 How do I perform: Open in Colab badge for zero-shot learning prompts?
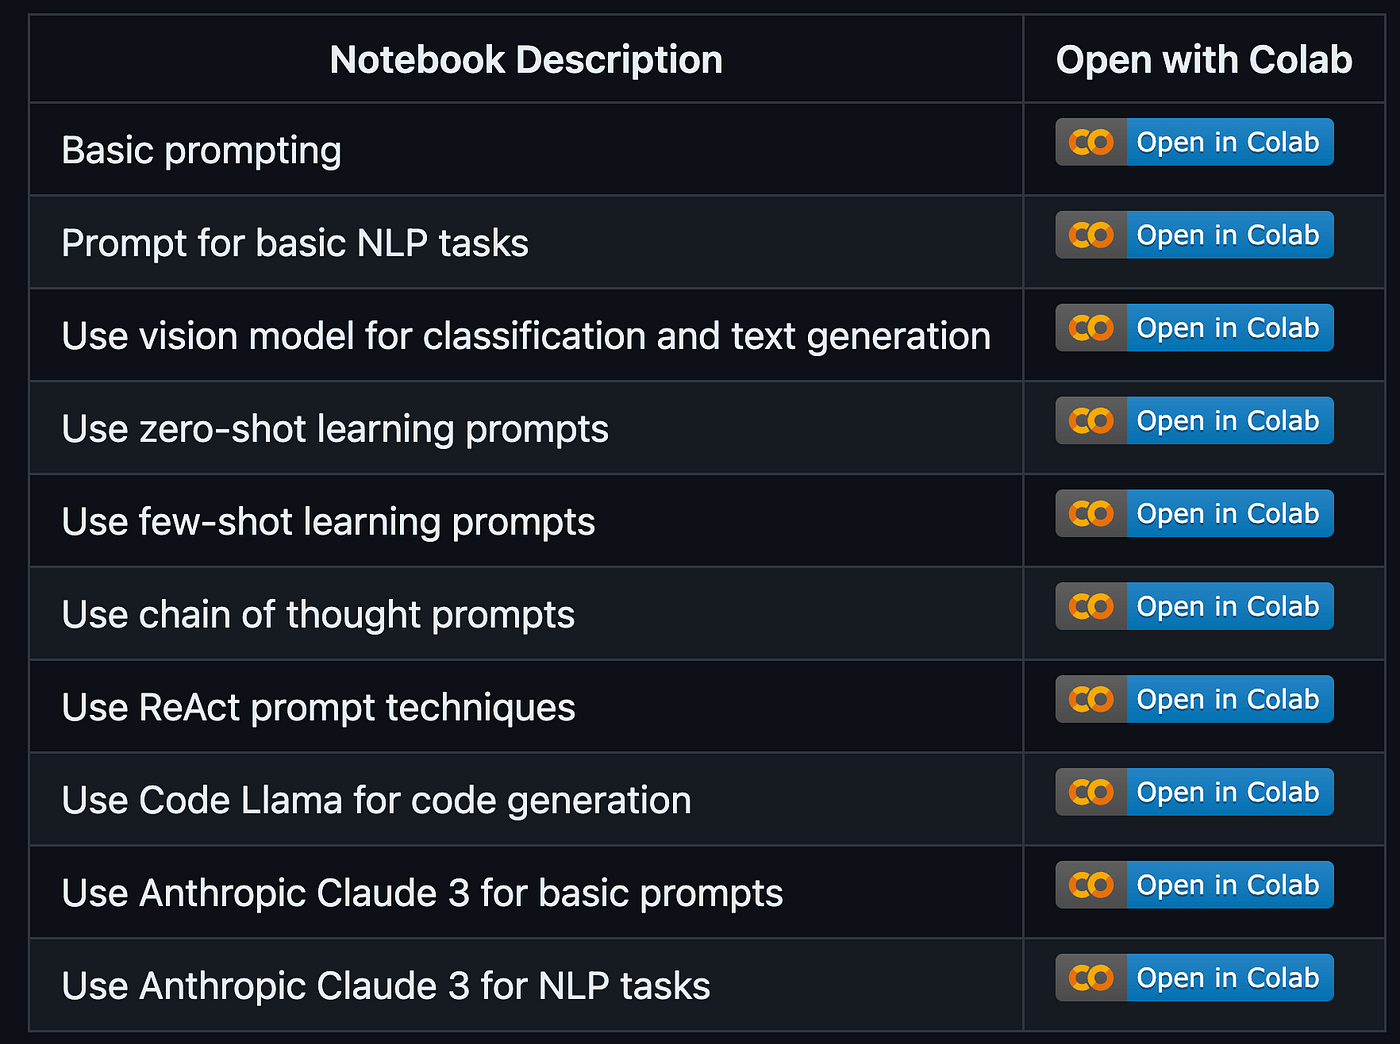pos(1194,421)
